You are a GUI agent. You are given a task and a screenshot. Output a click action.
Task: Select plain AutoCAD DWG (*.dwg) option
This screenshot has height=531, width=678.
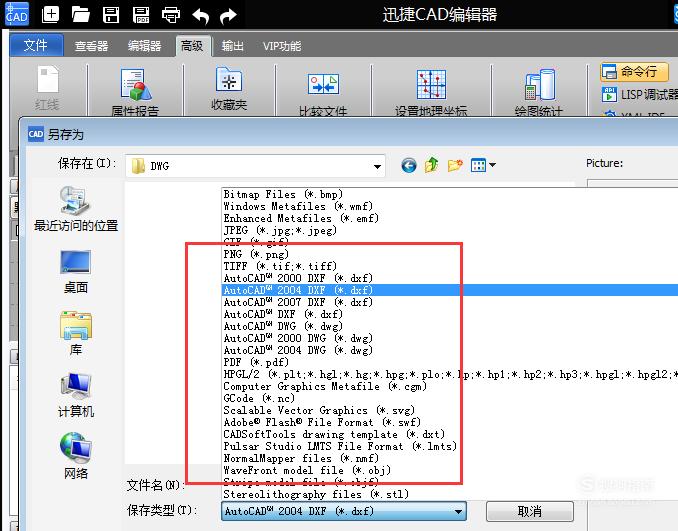(x=283, y=326)
